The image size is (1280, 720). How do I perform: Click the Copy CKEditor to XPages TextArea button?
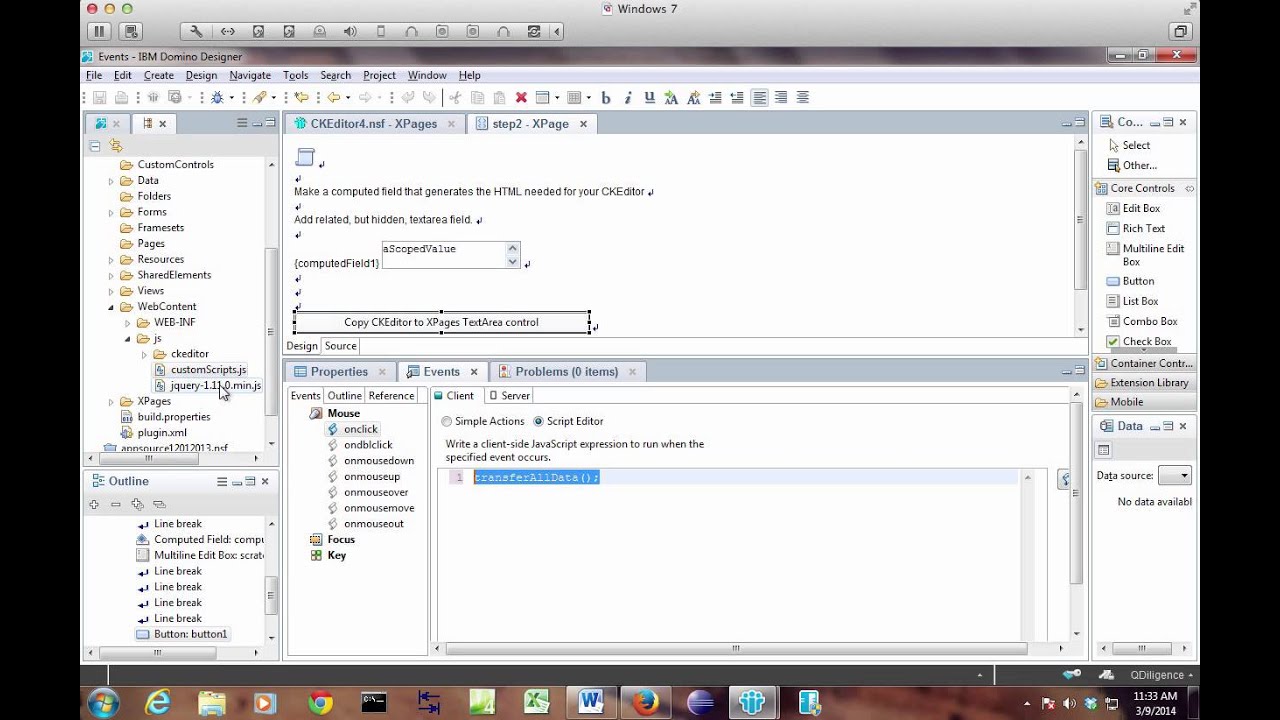(x=441, y=322)
